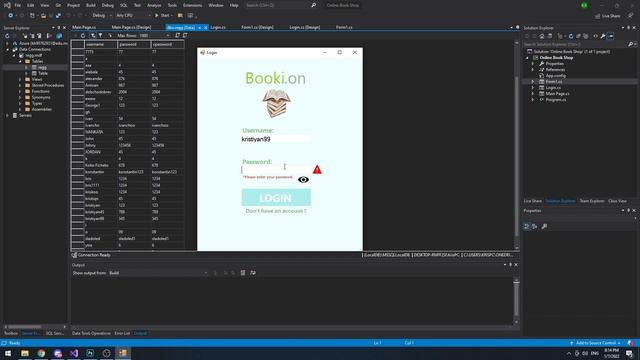Image resolution: width=640 pixels, height=360 pixels.
Task: Click Refresh icon in Solution Explorer toolbar
Action: (571, 36)
